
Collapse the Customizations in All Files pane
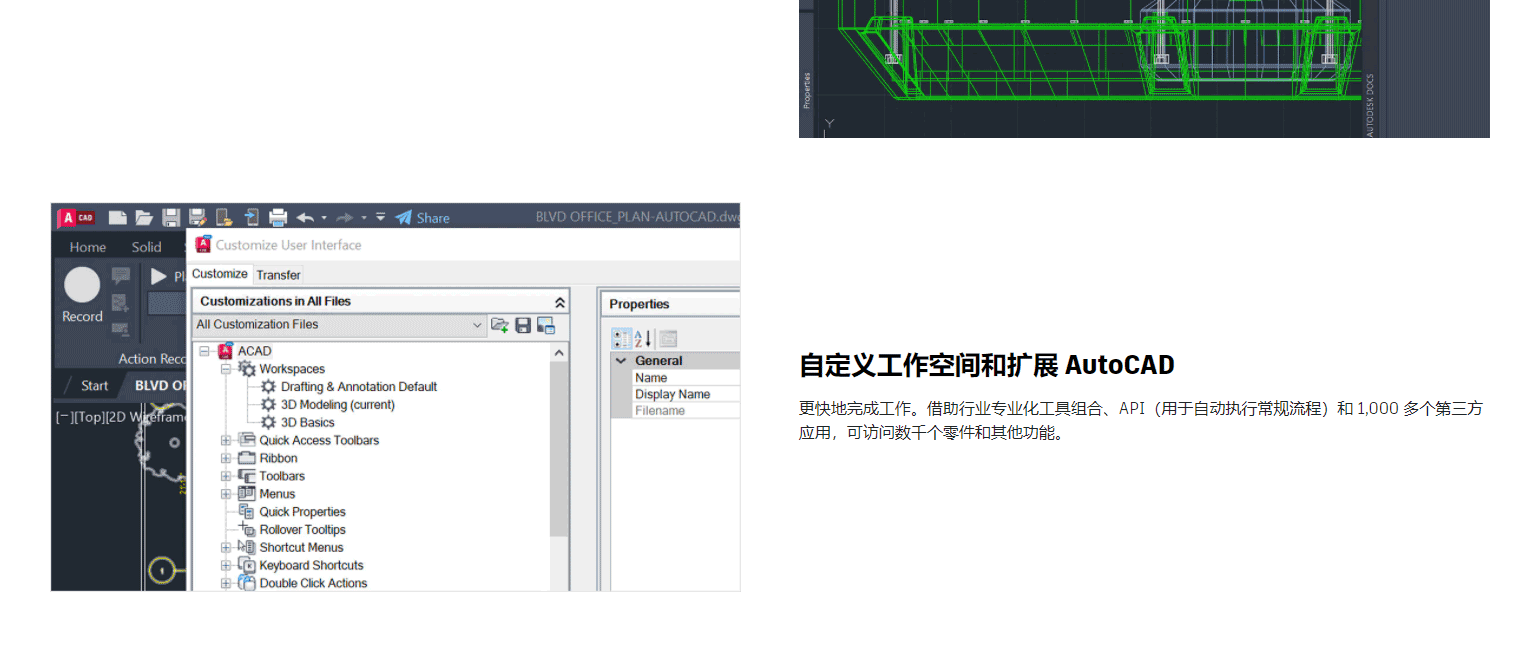[560, 301]
